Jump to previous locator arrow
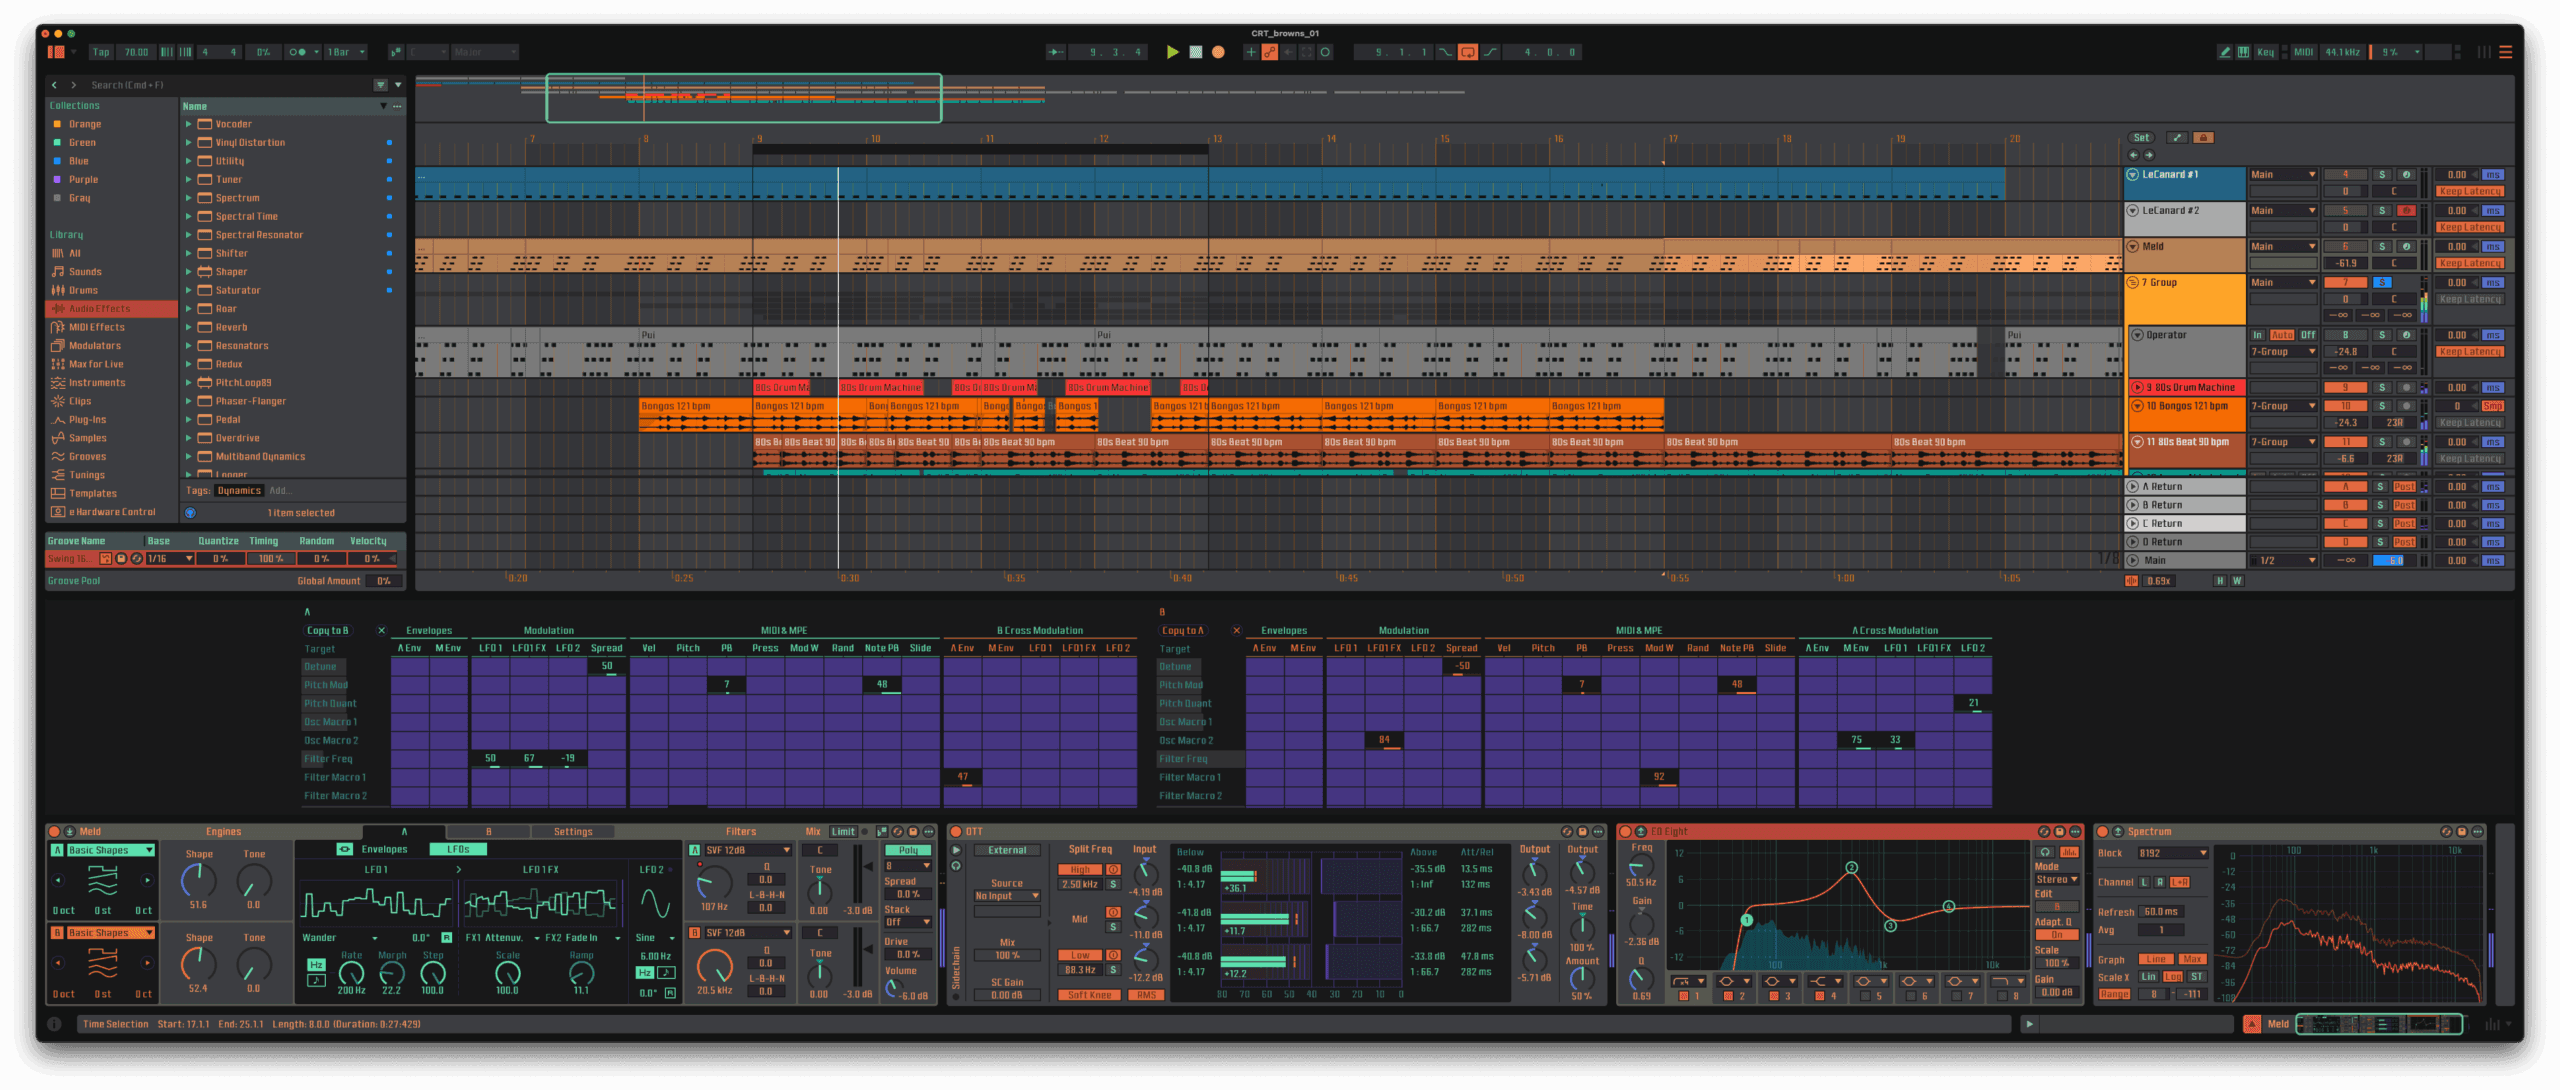The image size is (2560, 1090). (2133, 155)
